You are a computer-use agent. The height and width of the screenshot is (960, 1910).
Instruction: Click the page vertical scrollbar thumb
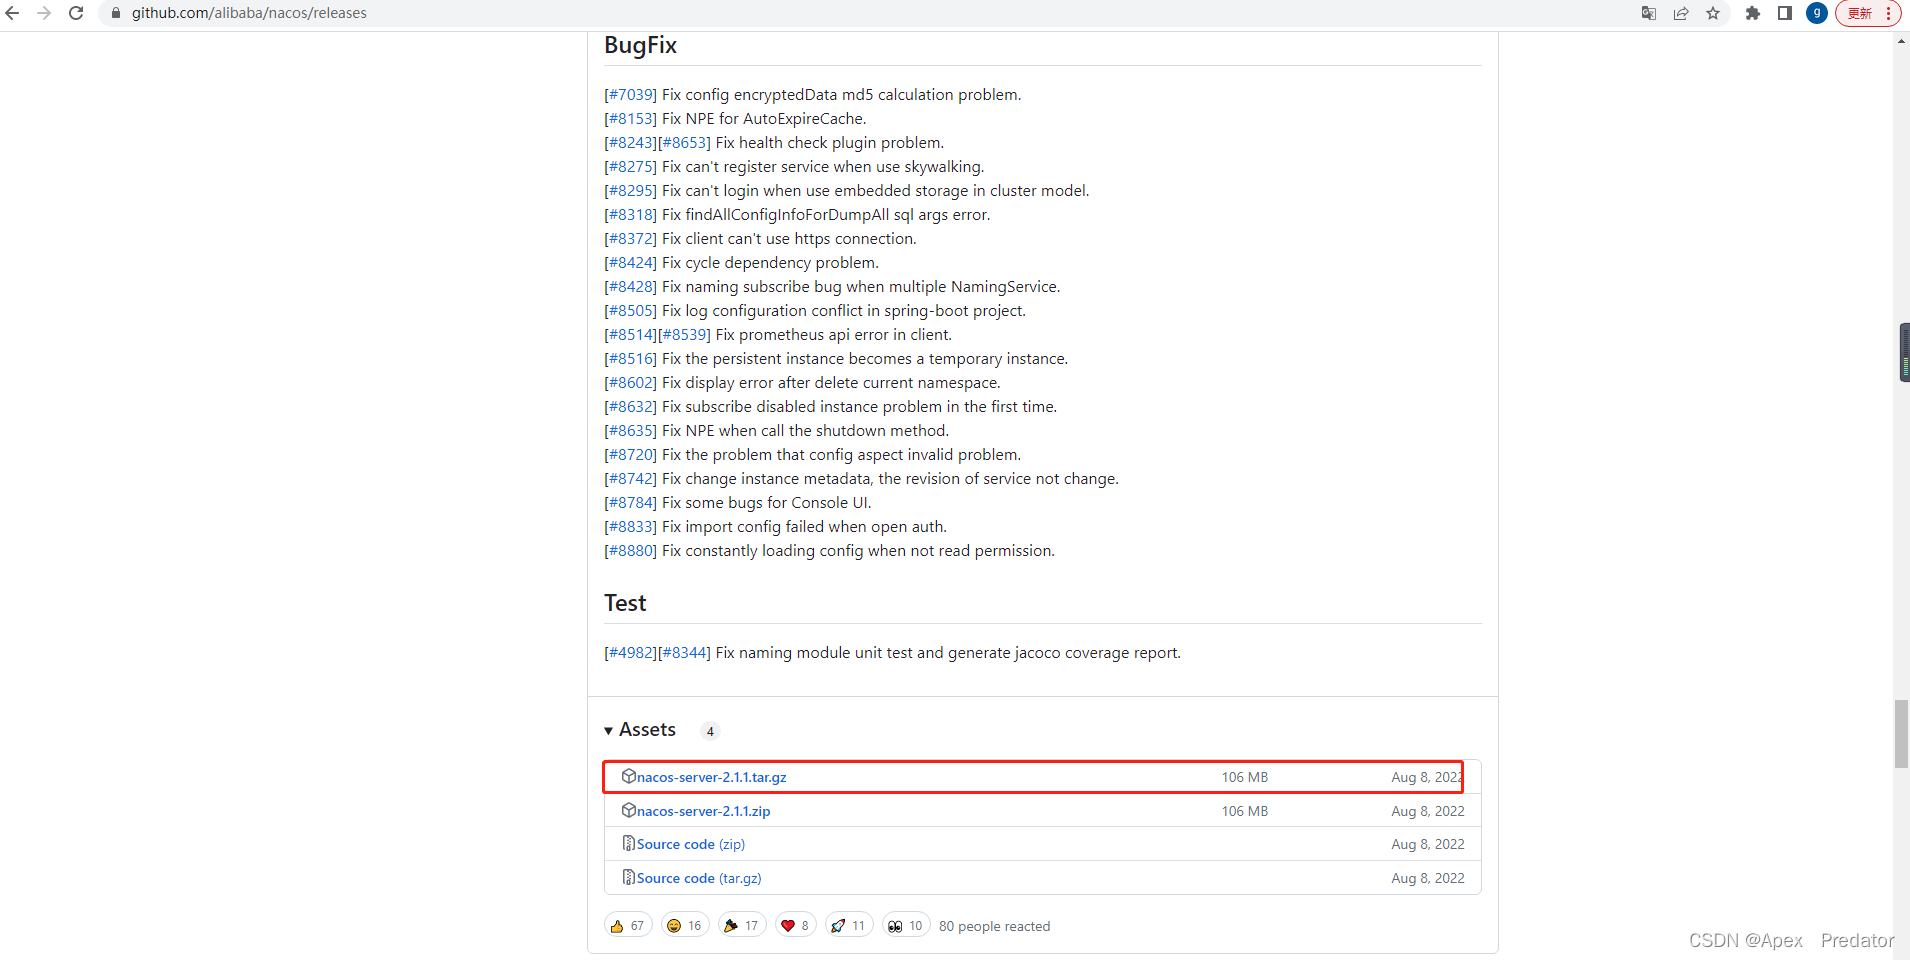click(1901, 734)
